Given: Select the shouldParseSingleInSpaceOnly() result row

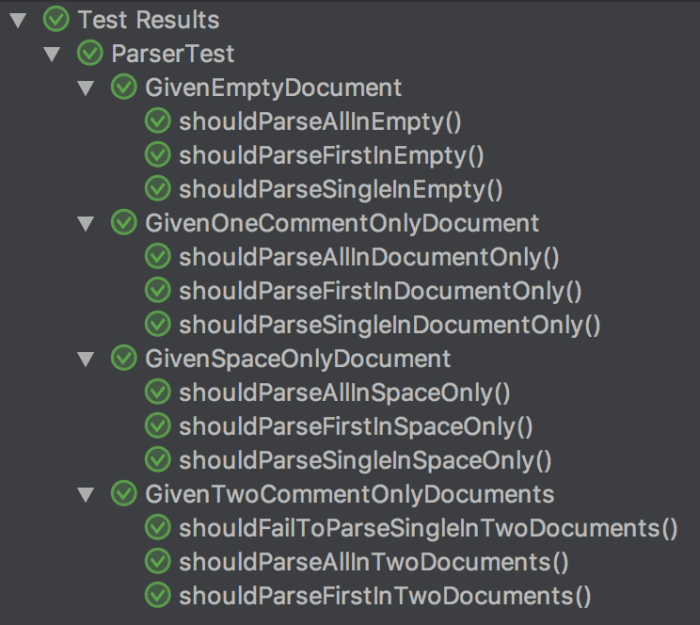Looking at the screenshot, I should tap(366, 461).
